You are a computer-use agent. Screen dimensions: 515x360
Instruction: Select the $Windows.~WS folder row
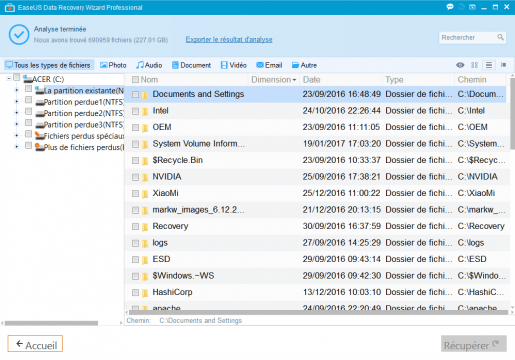click(x=317, y=276)
